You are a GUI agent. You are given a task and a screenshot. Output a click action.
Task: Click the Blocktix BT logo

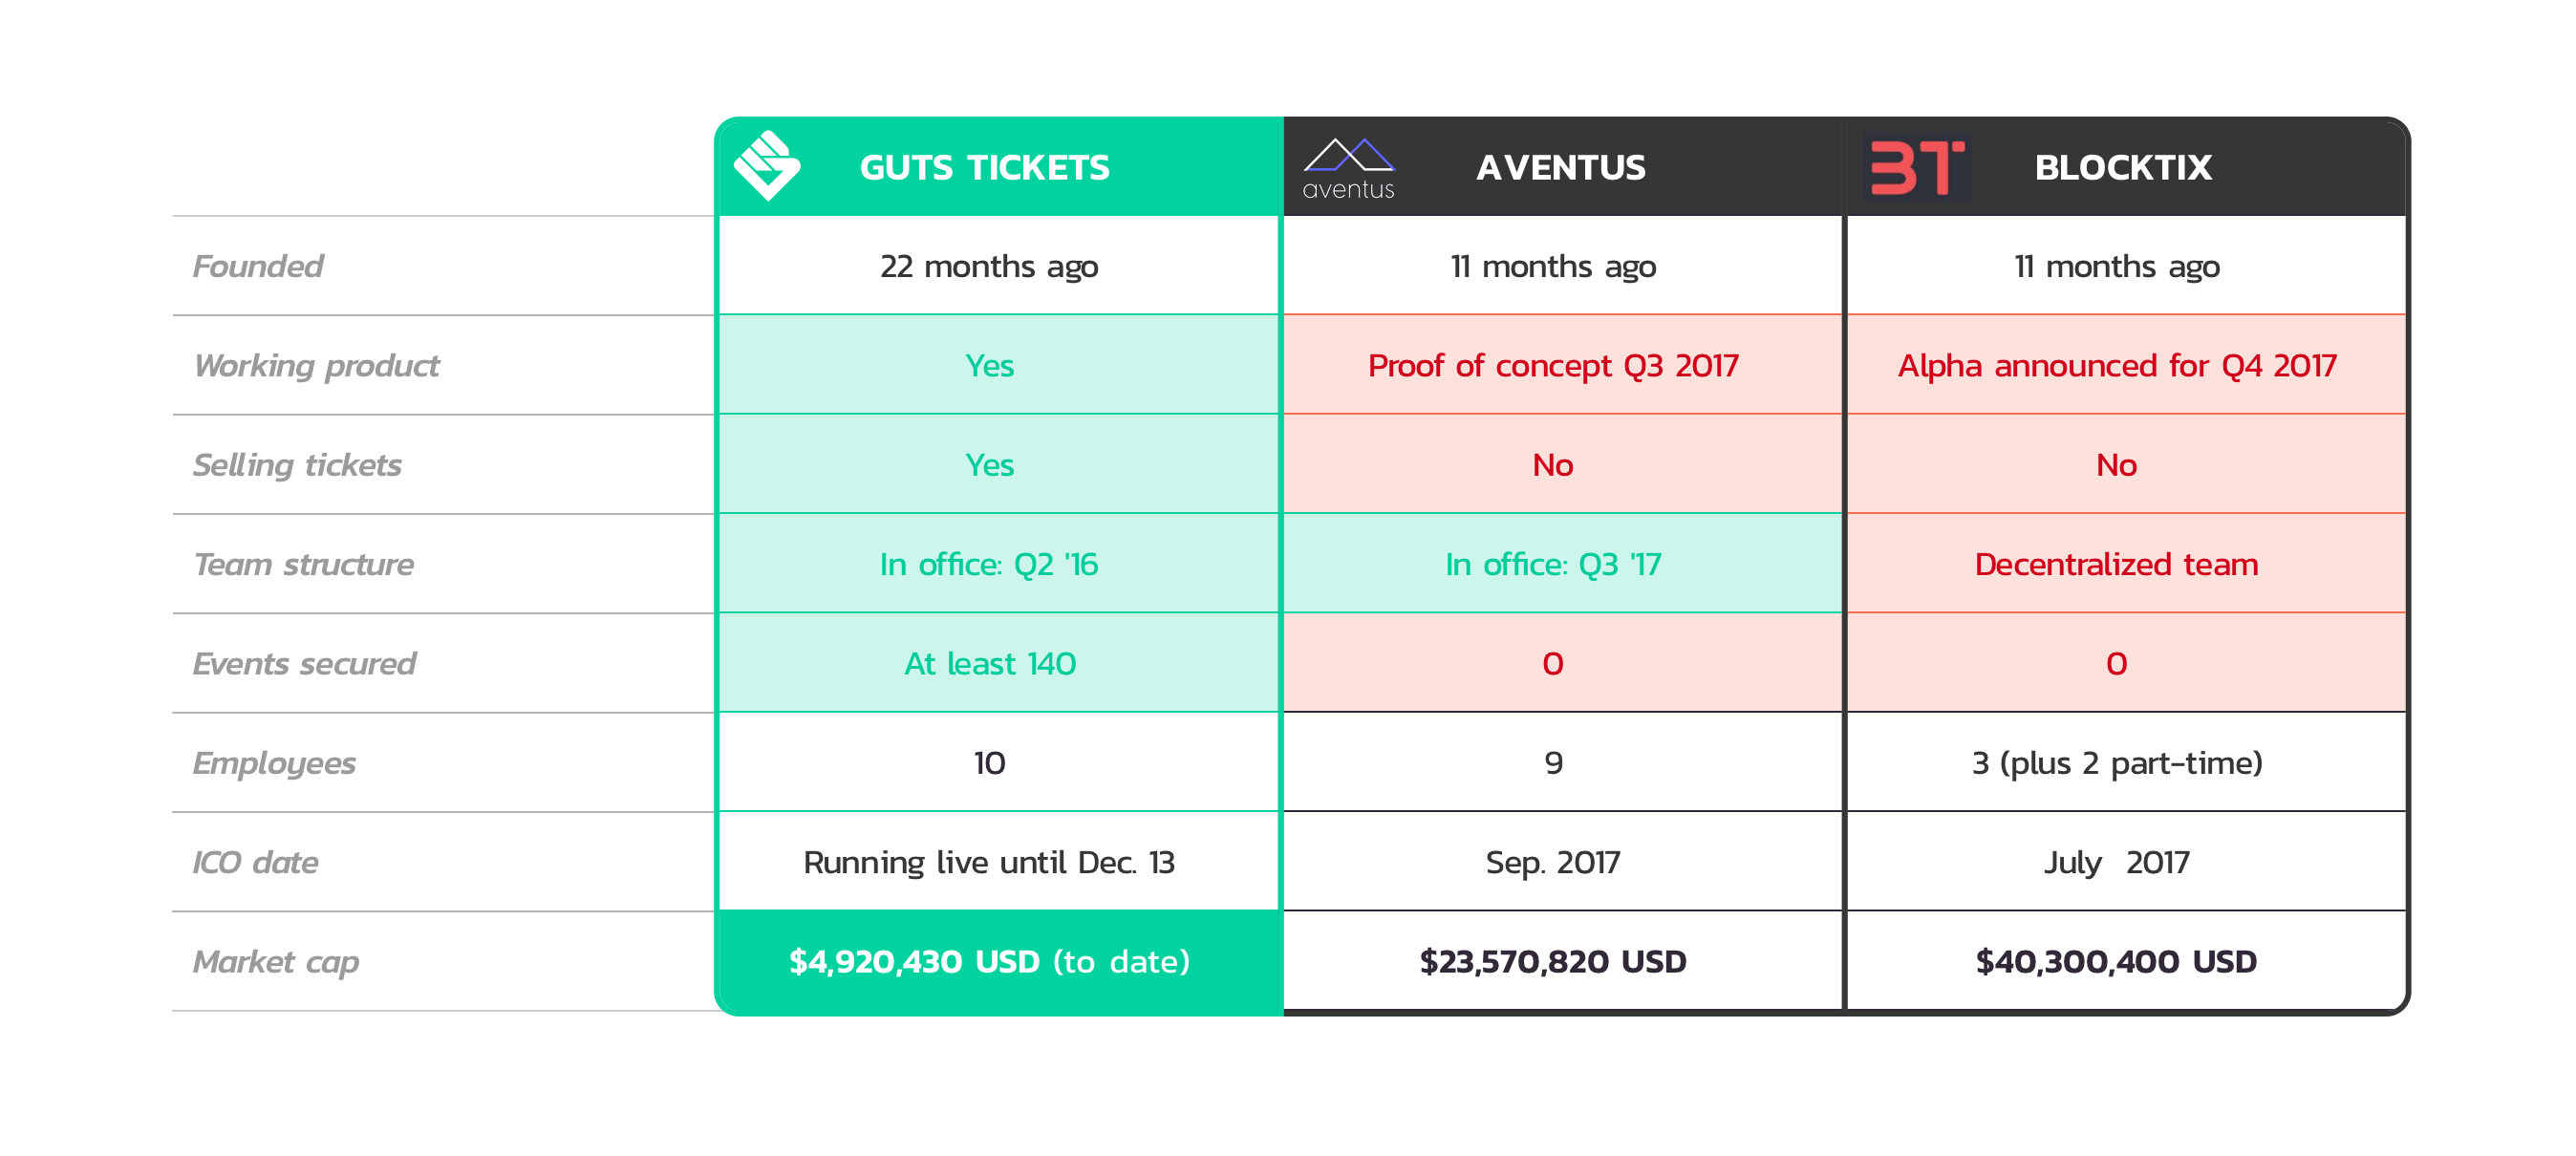click(1915, 167)
